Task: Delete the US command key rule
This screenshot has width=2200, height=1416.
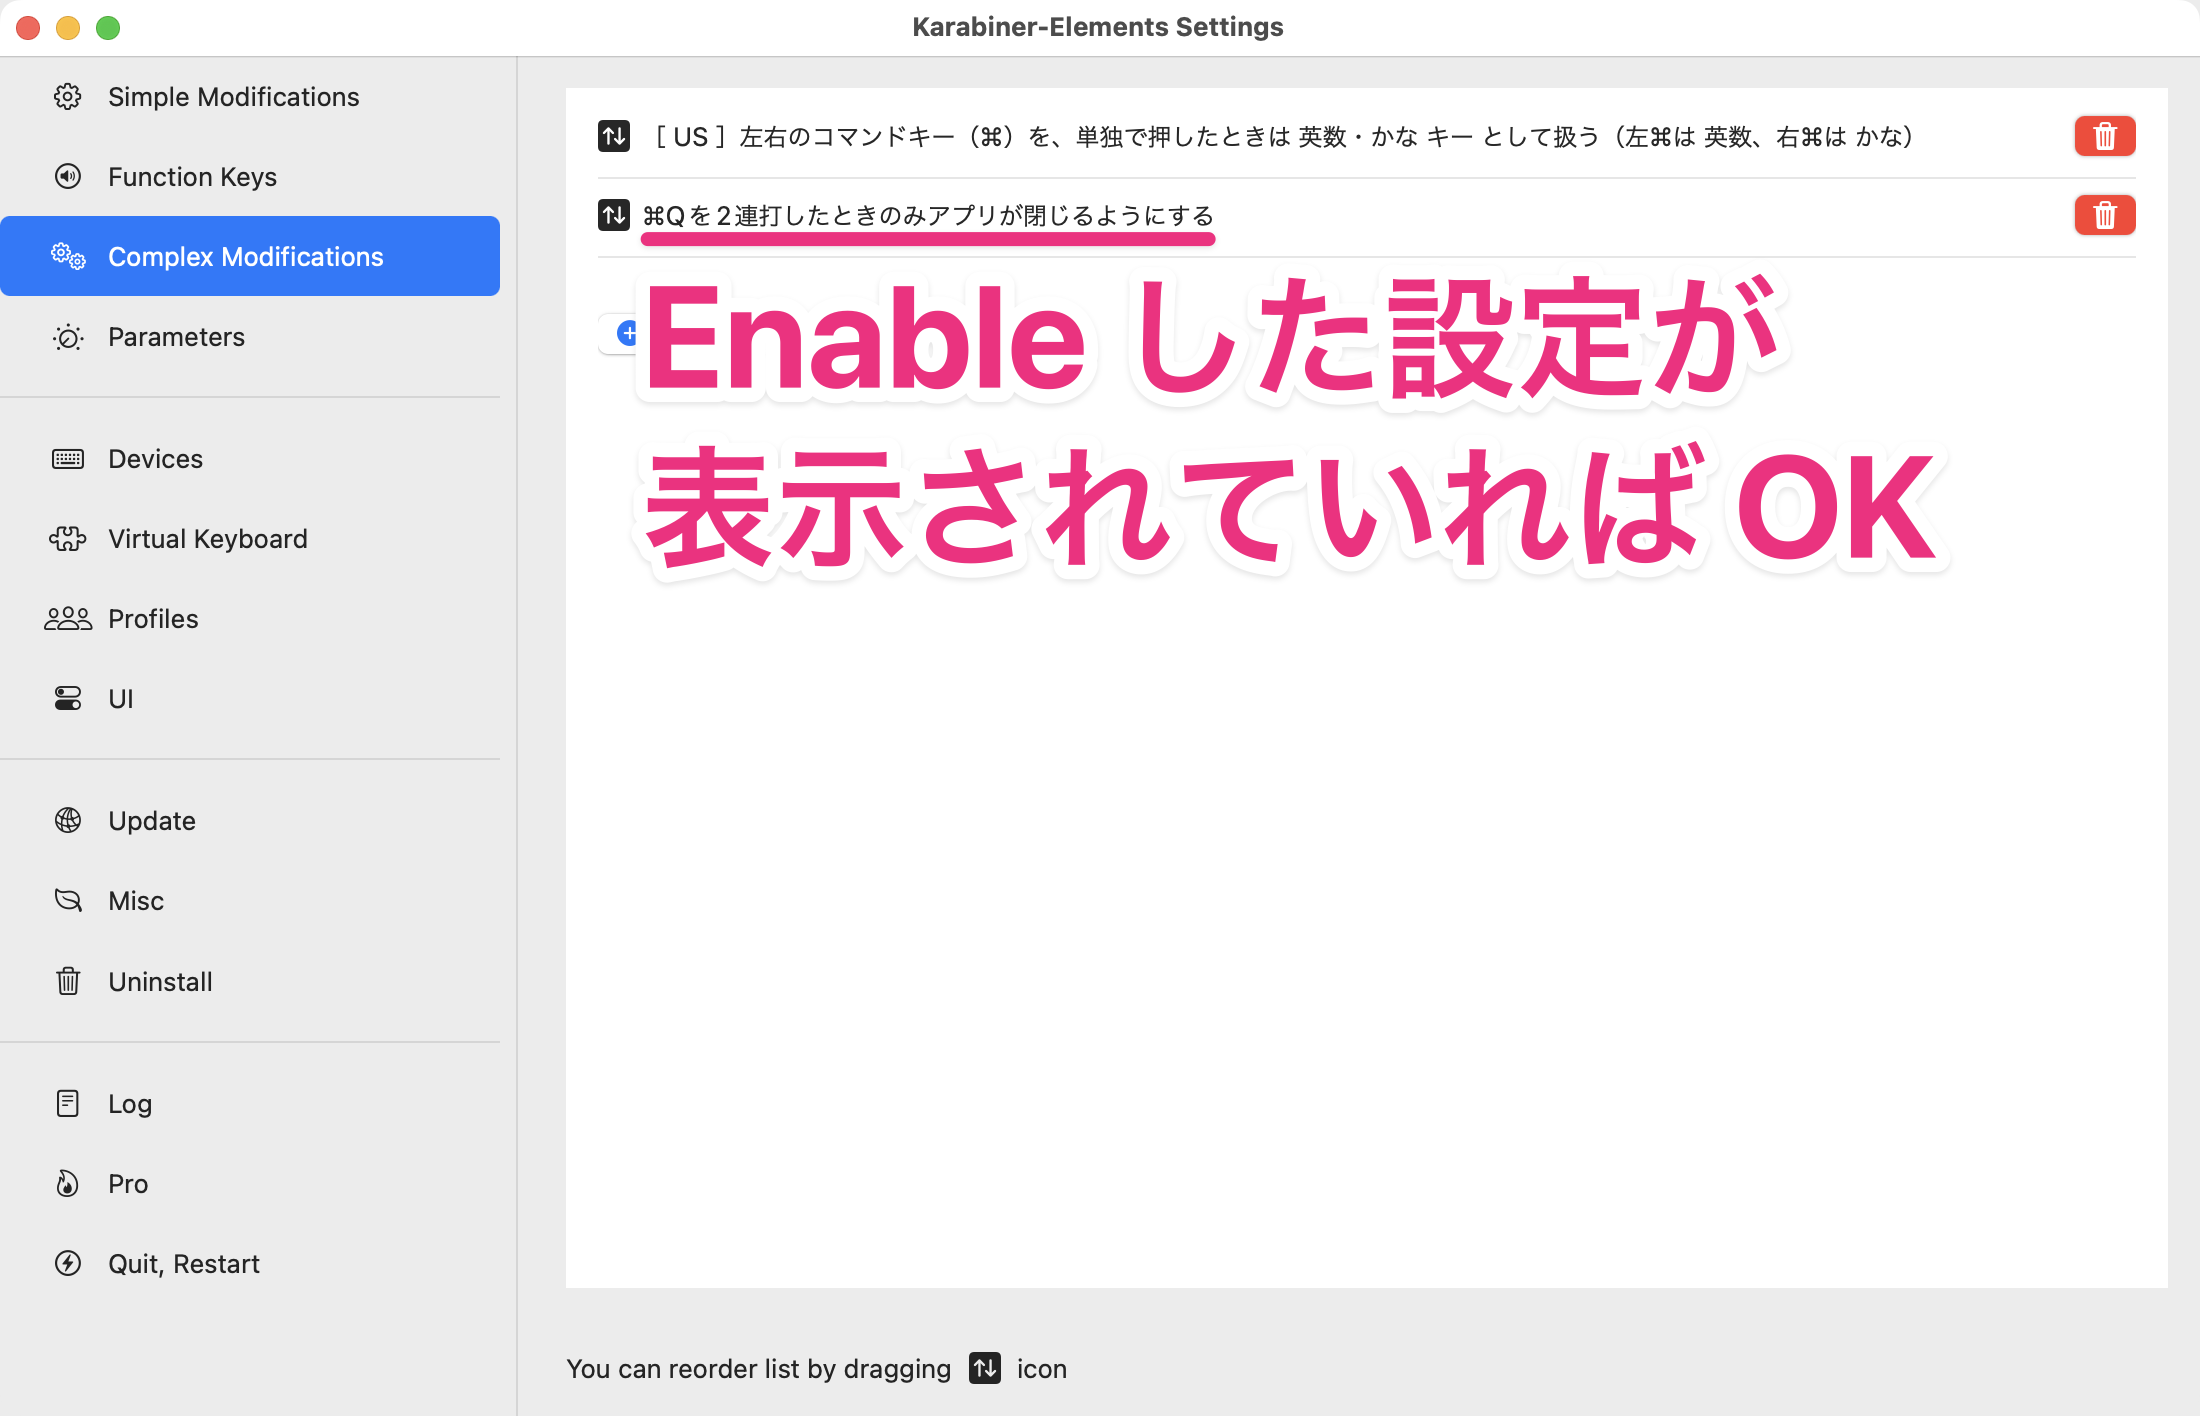Action: click(x=2104, y=136)
